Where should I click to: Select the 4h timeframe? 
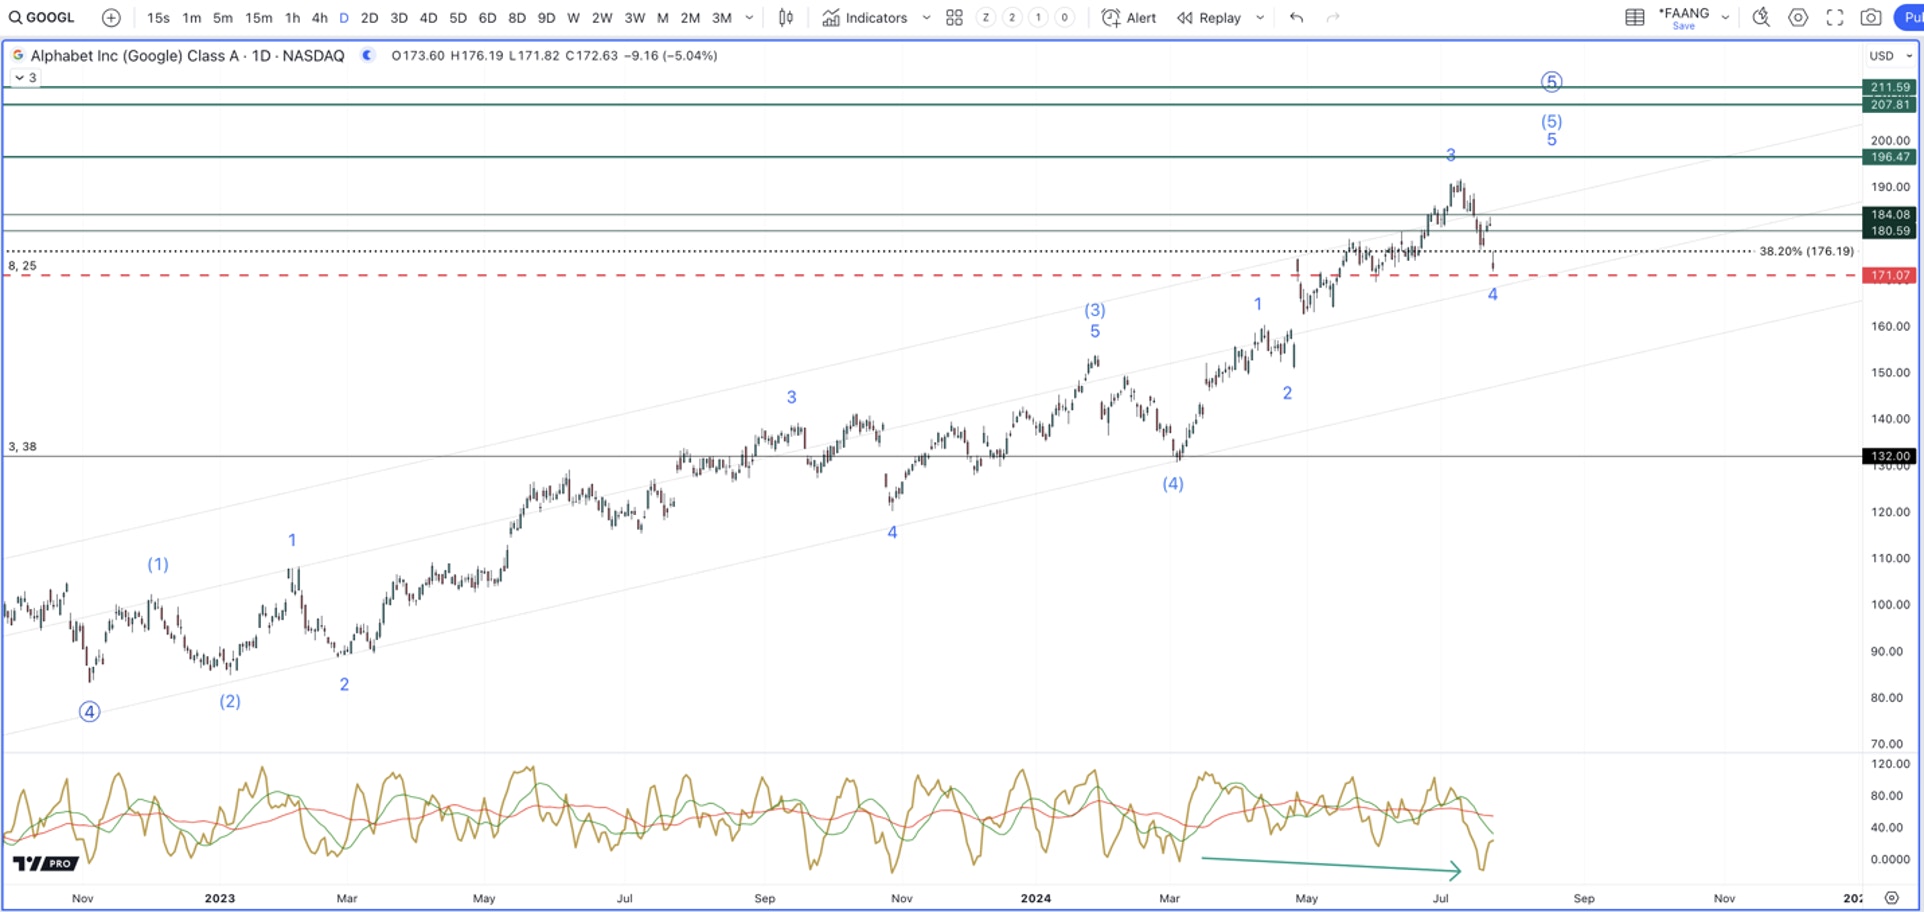(319, 17)
